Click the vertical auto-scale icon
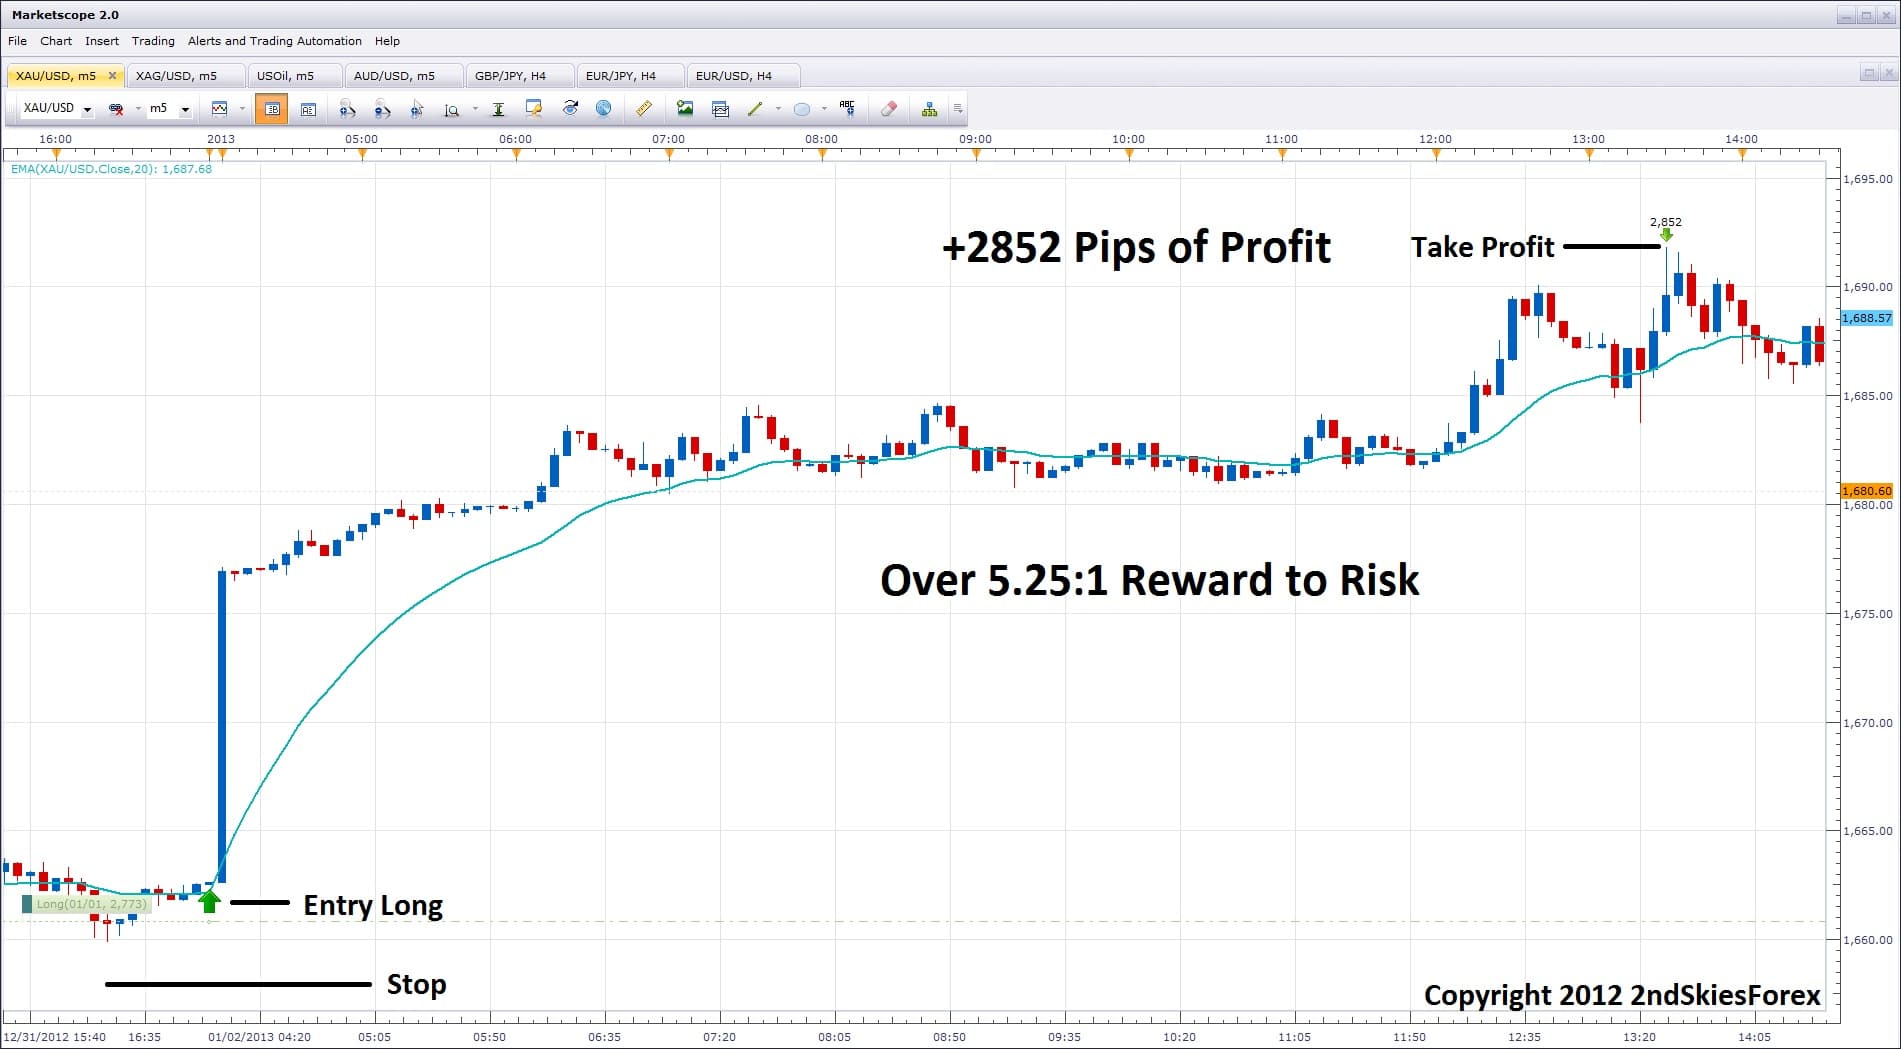The width and height of the screenshot is (1901, 1049). coord(498,109)
